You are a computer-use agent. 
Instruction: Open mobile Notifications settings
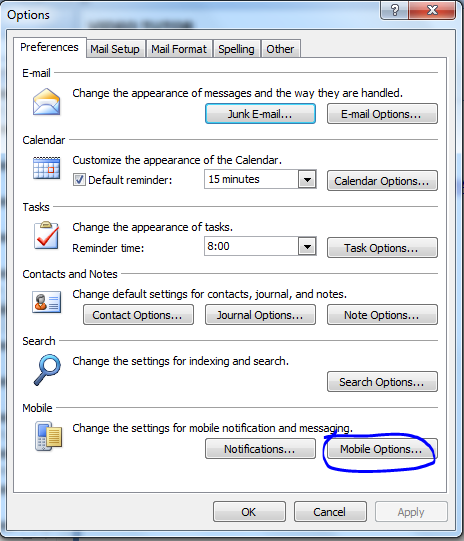[260, 449]
